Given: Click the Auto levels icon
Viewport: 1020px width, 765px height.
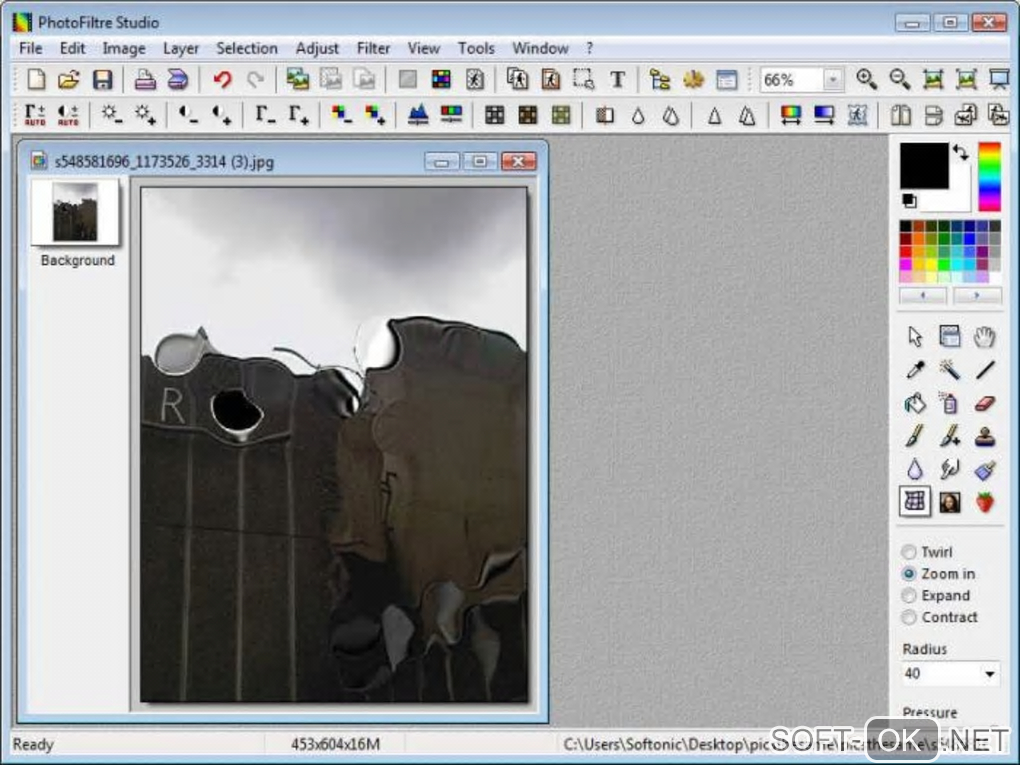Looking at the screenshot, I should 34,115.
